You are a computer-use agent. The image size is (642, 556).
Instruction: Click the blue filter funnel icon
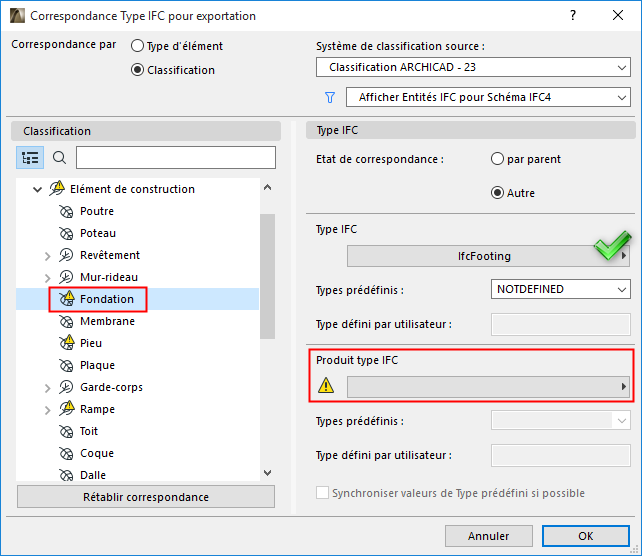point(329,97)
